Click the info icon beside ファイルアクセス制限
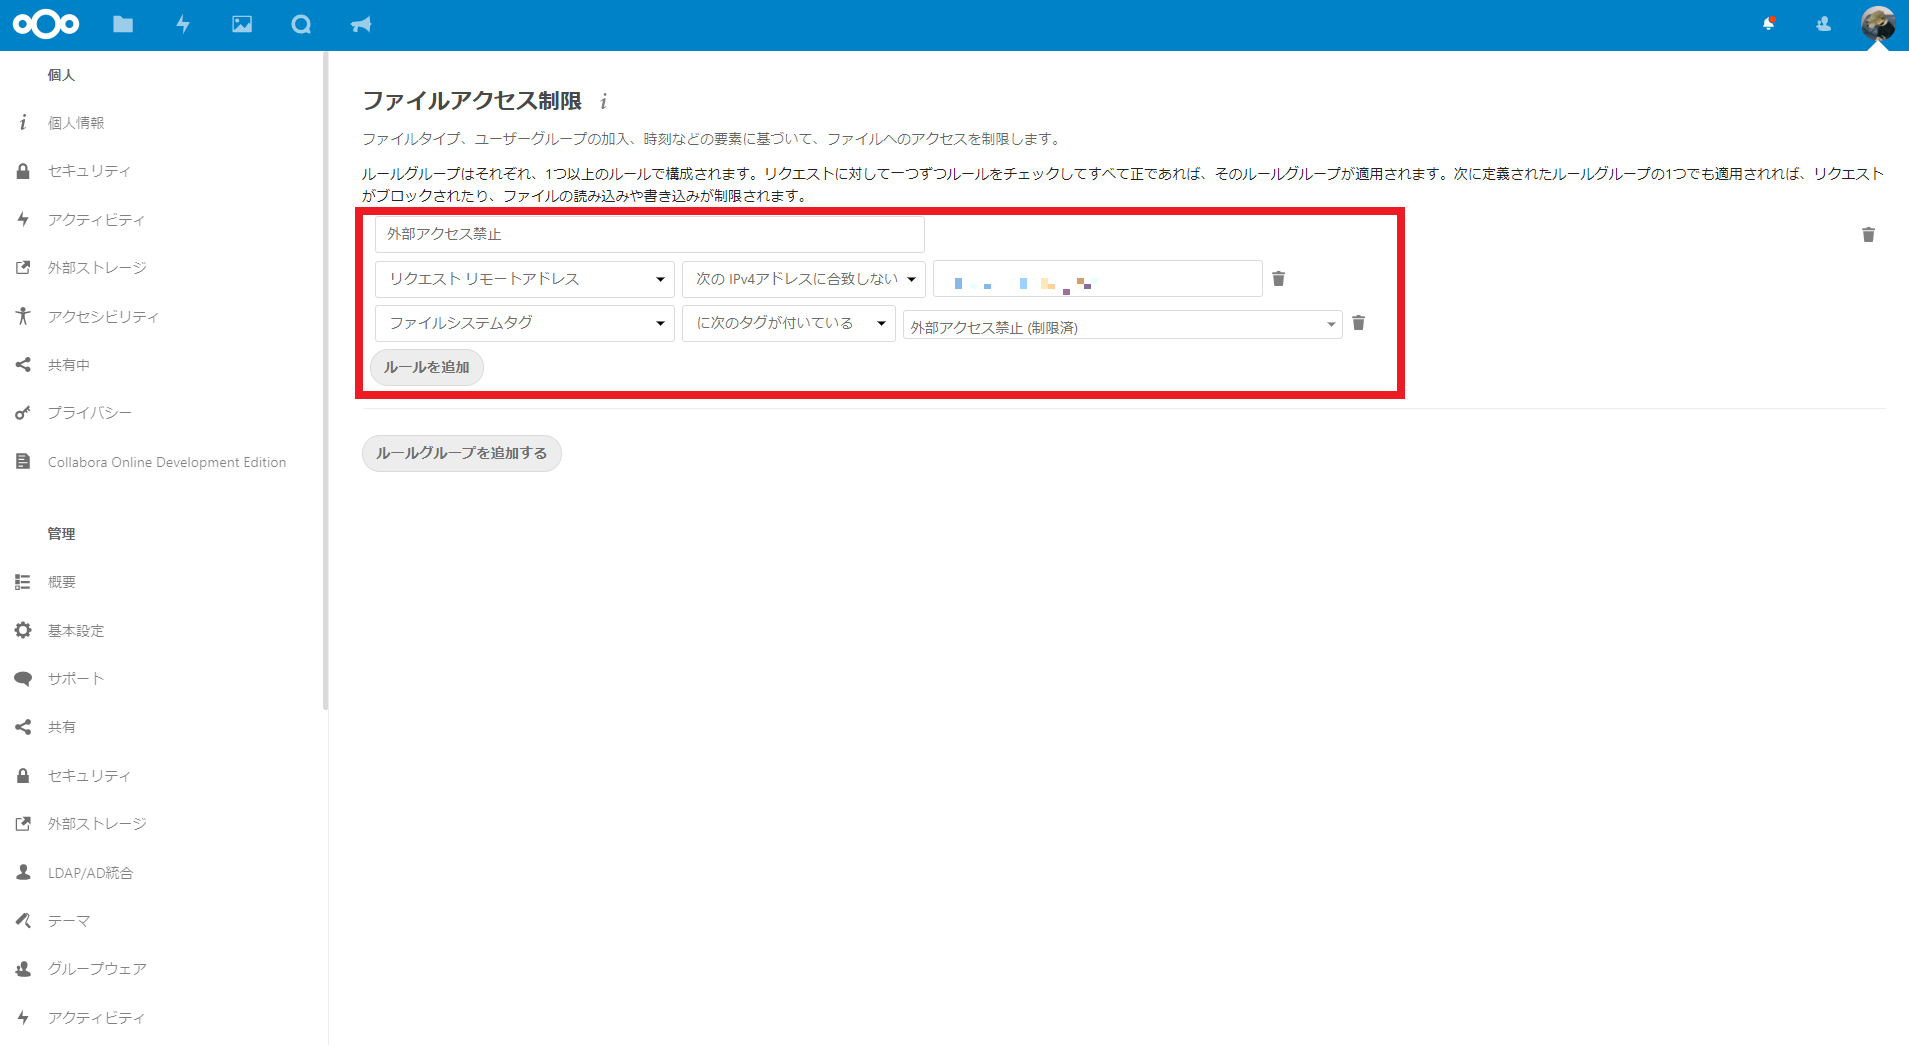 point(604,101)
